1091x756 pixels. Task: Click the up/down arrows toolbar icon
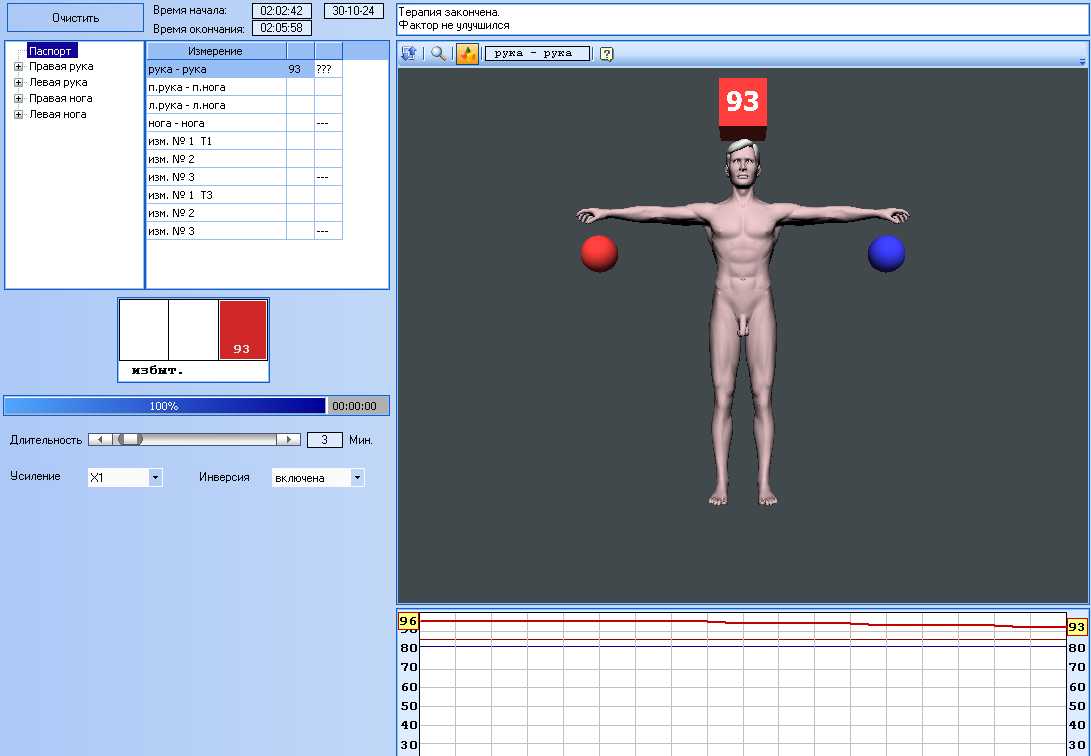click(409, 54)
